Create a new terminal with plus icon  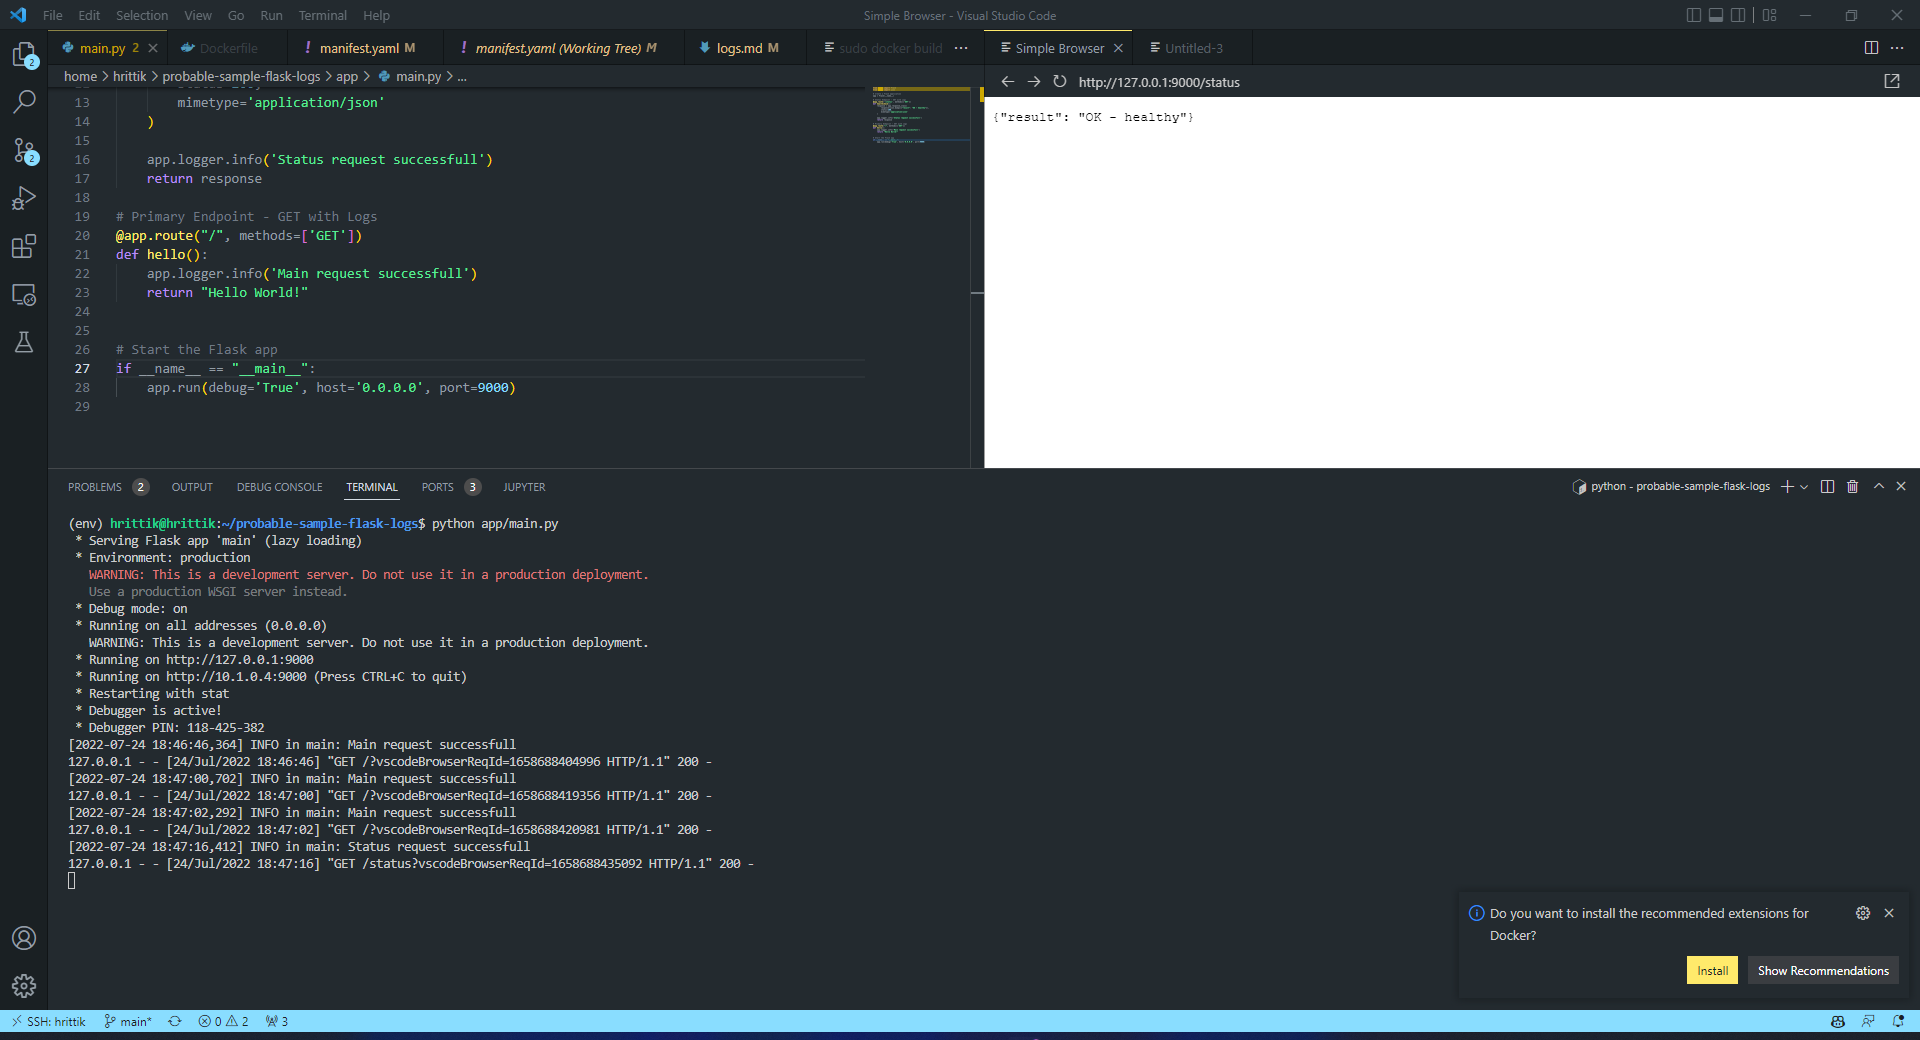[x=1787, y=487]
